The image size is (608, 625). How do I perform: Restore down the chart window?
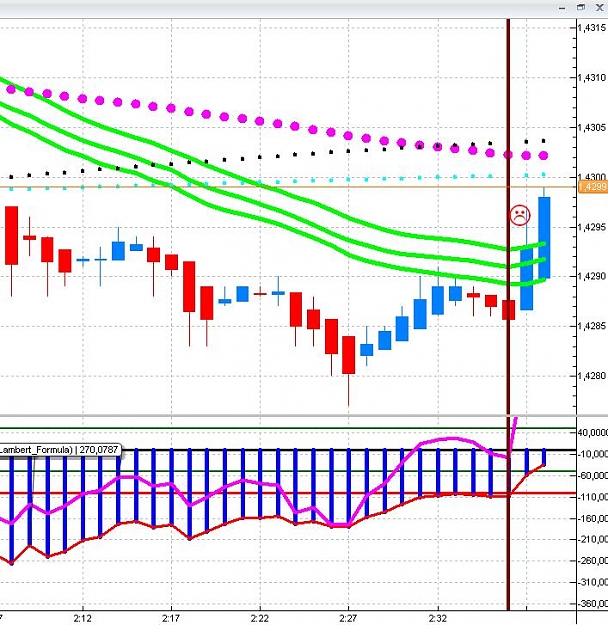click(x=581, y=7)
